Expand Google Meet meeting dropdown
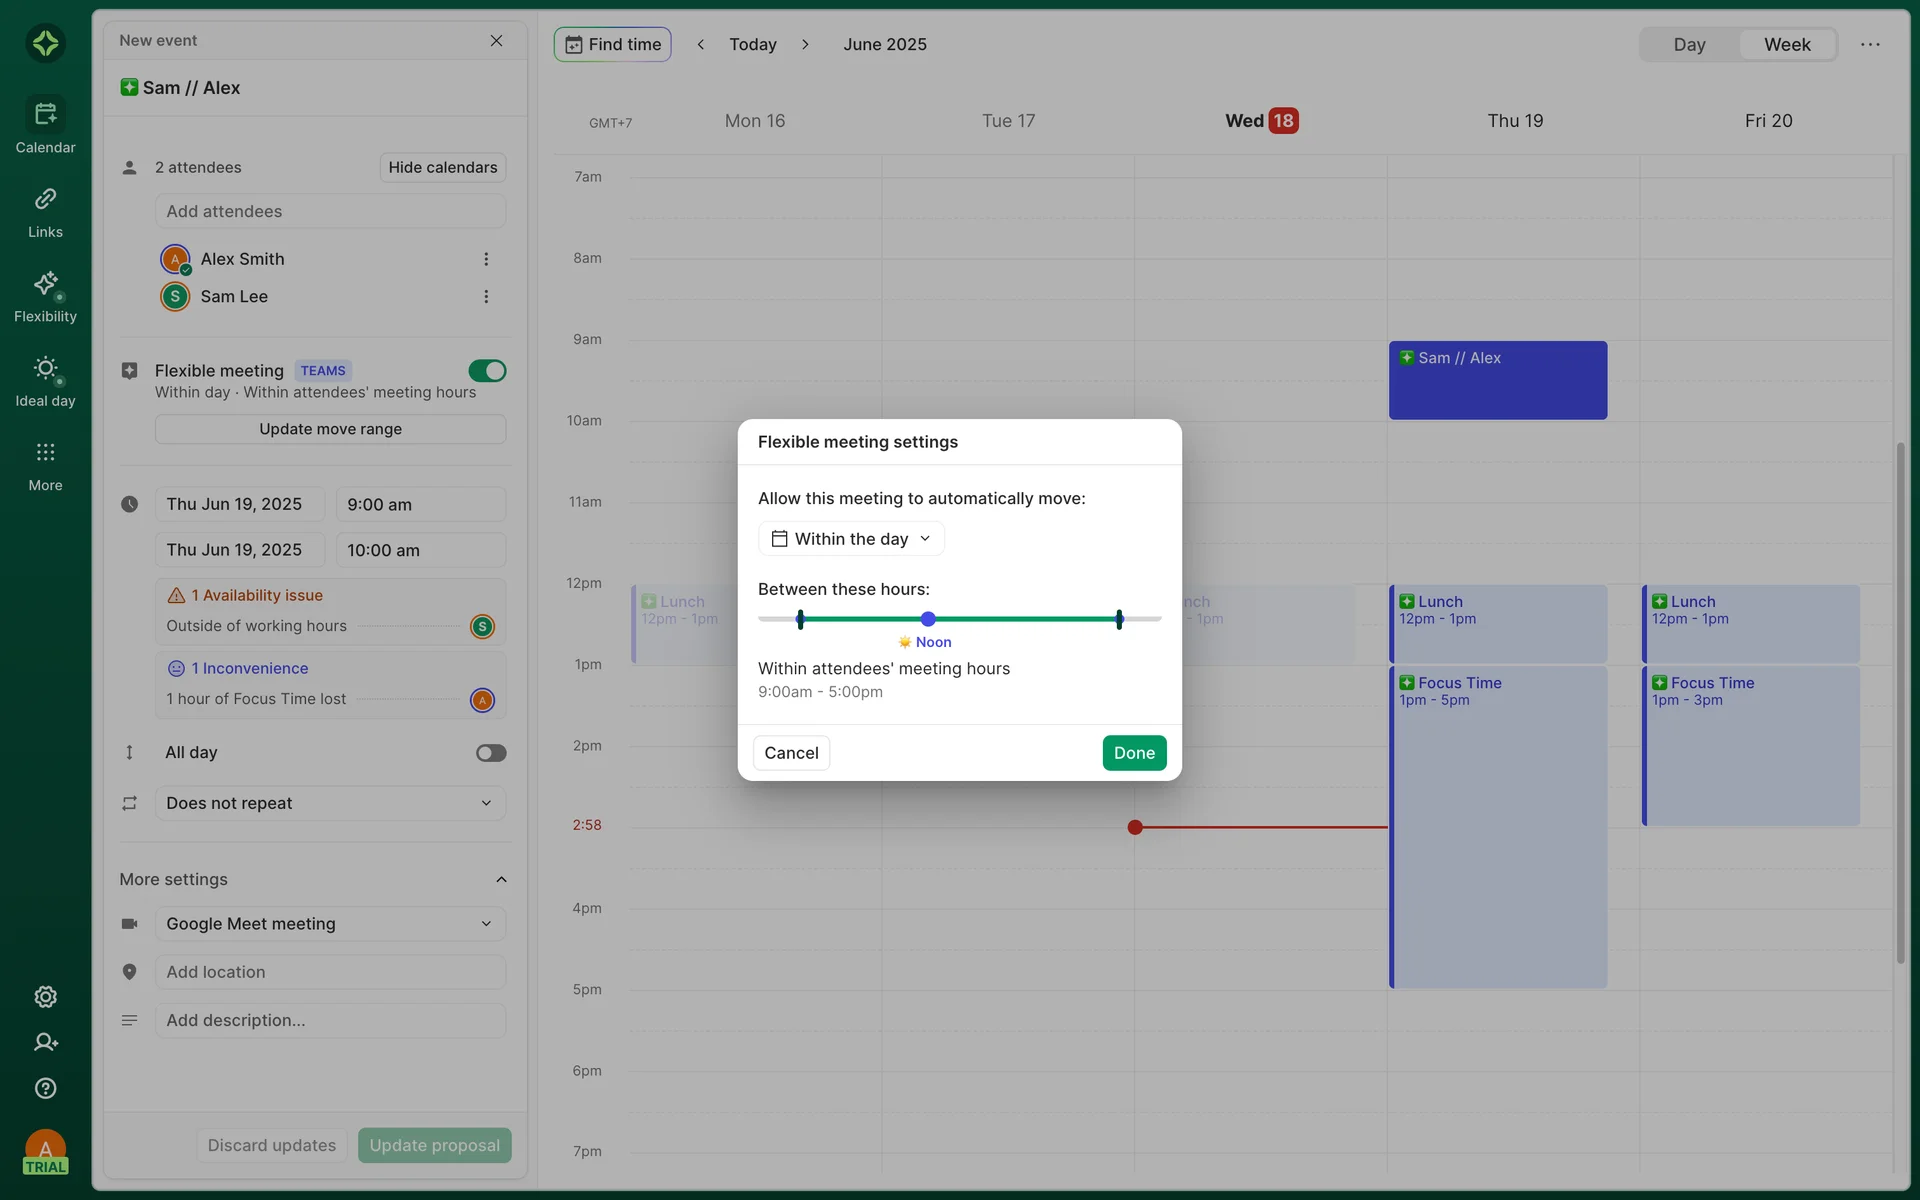Screen dimensions: 1920x1200 pos(330,924)
